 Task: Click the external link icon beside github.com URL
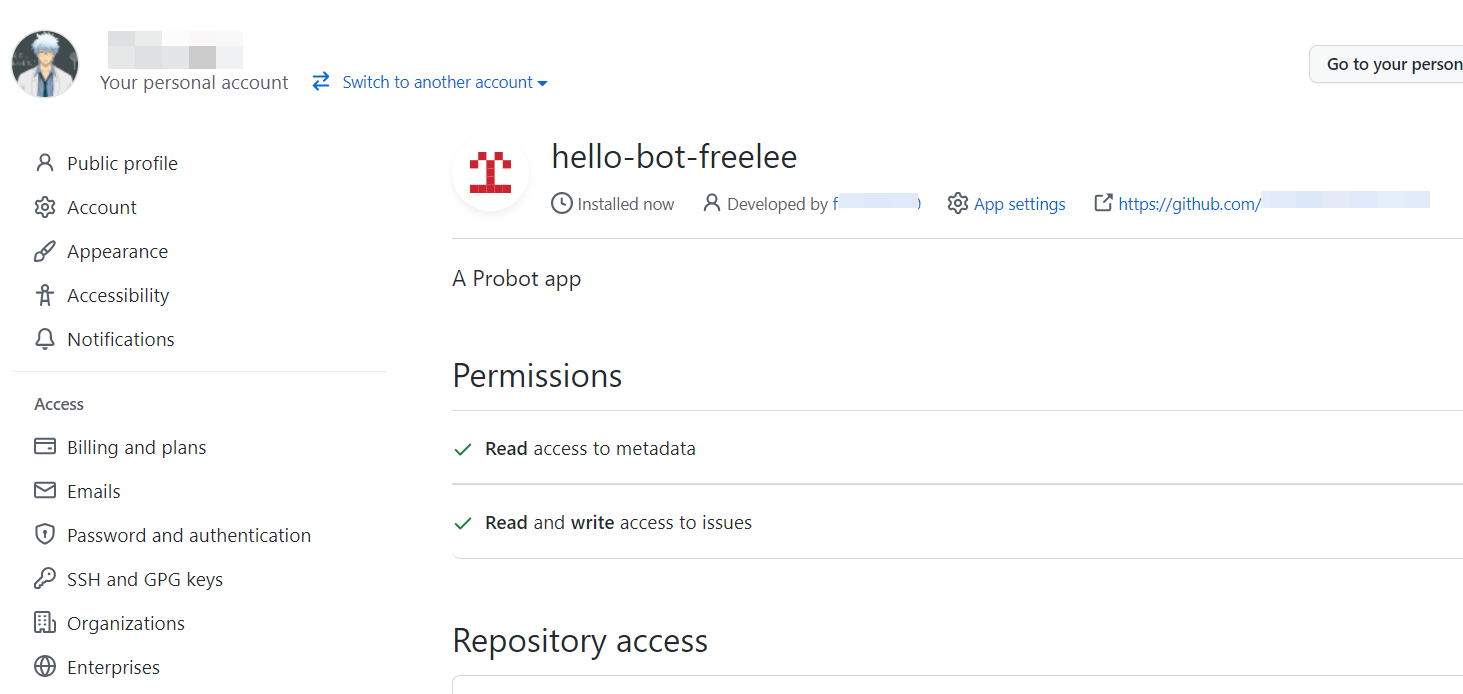(x=1103, y=202)
